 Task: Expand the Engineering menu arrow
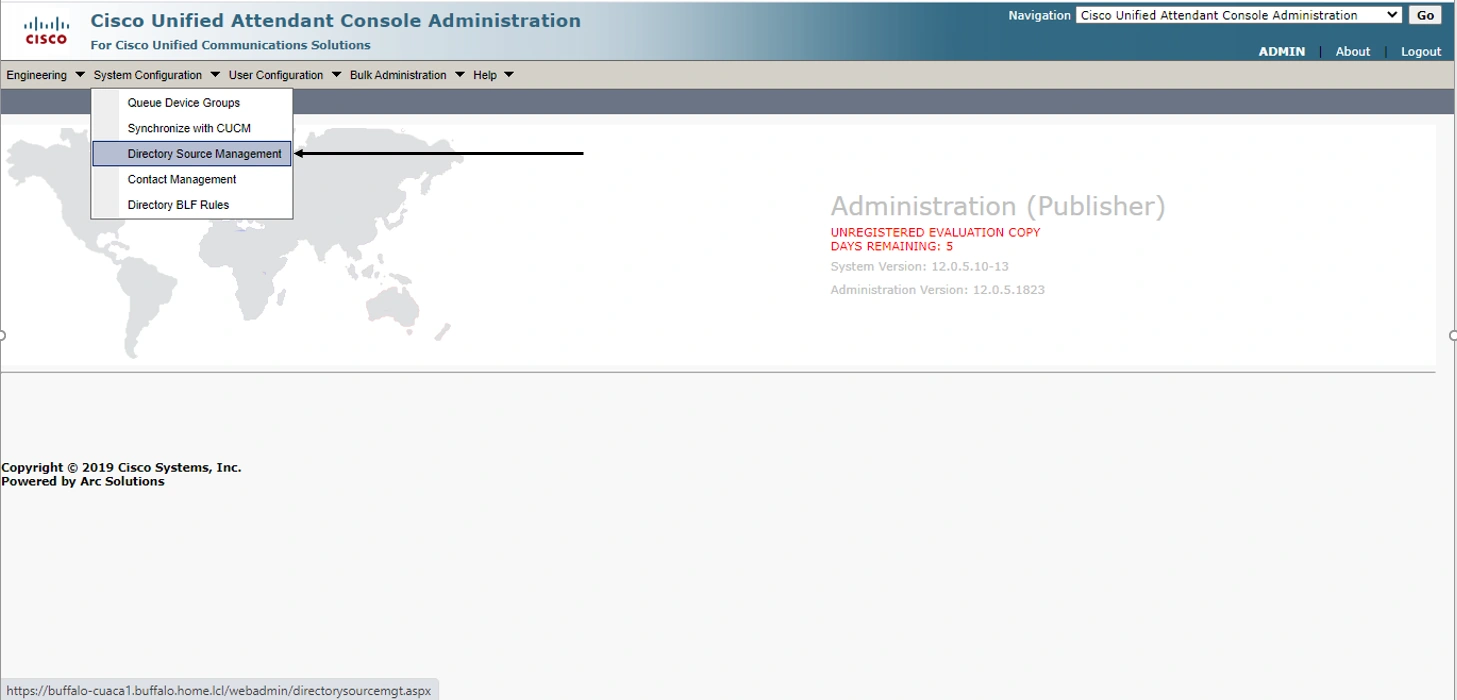point(80,75)
